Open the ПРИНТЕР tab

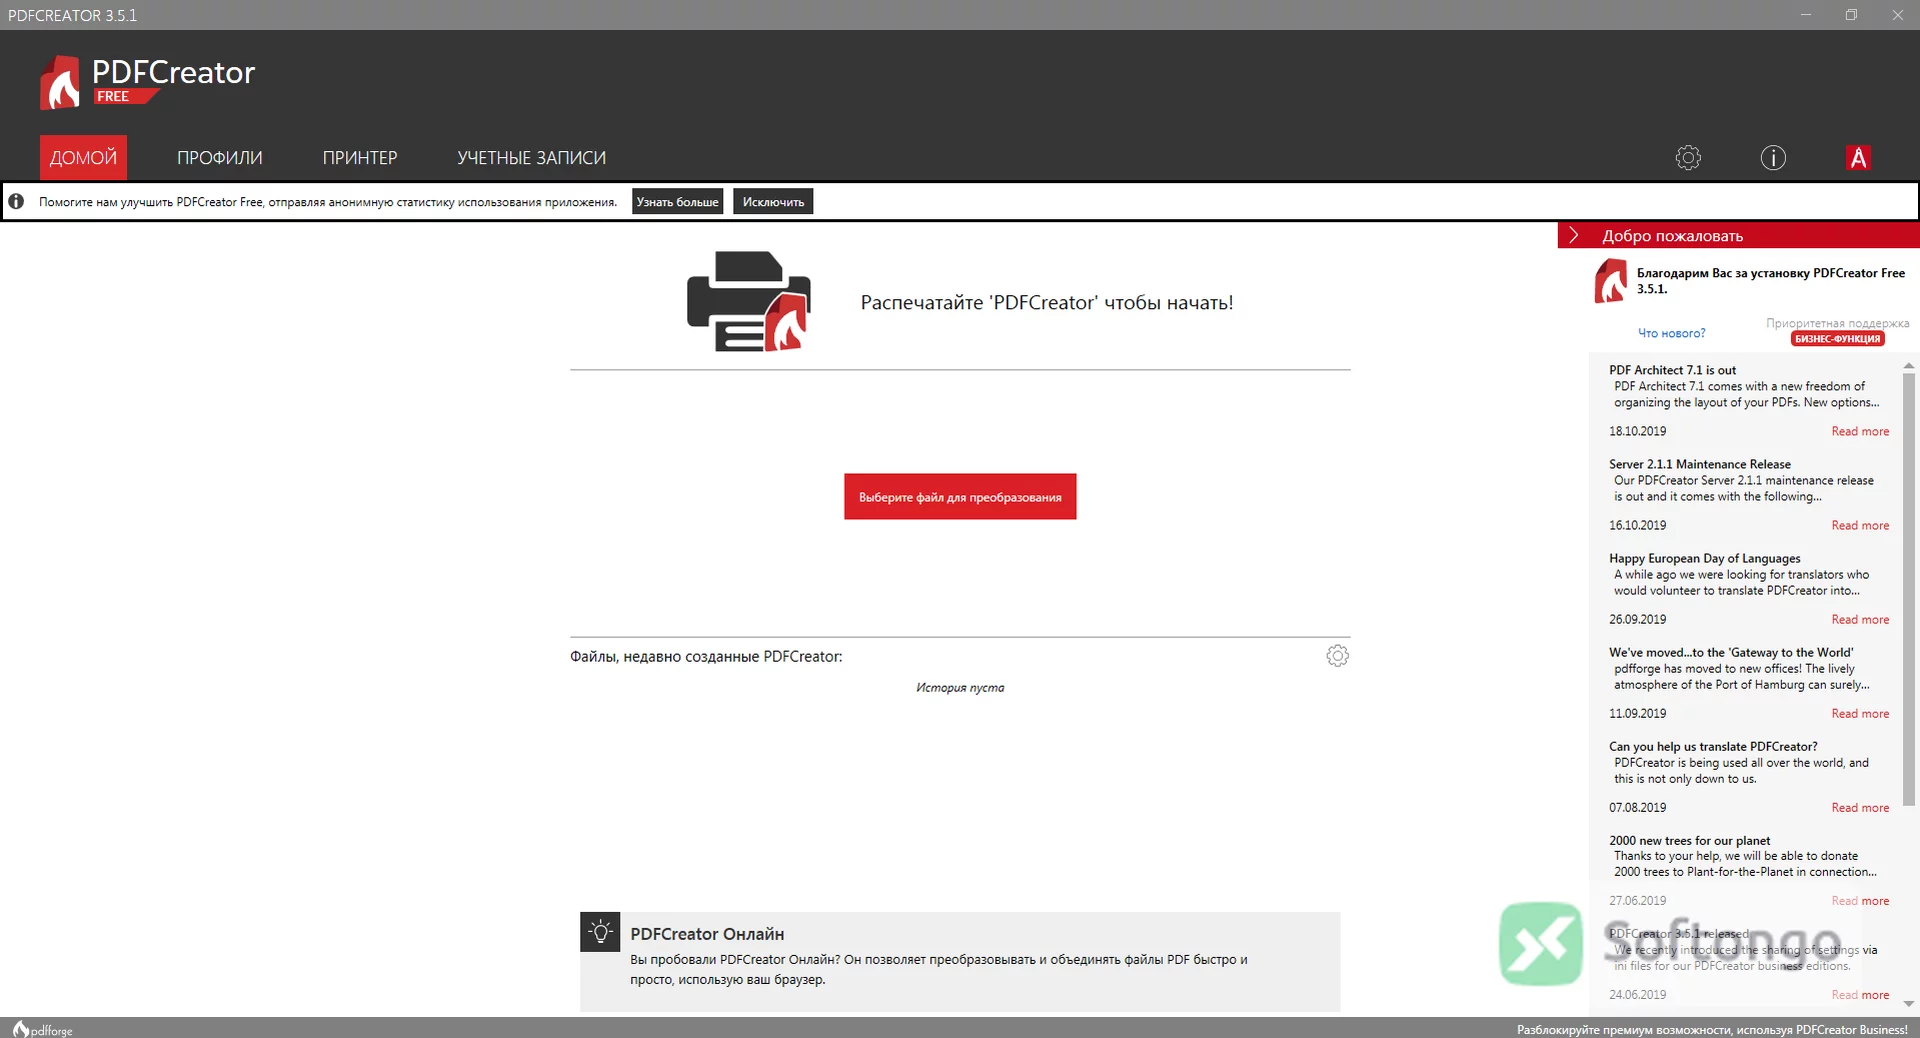click(360, 158)
